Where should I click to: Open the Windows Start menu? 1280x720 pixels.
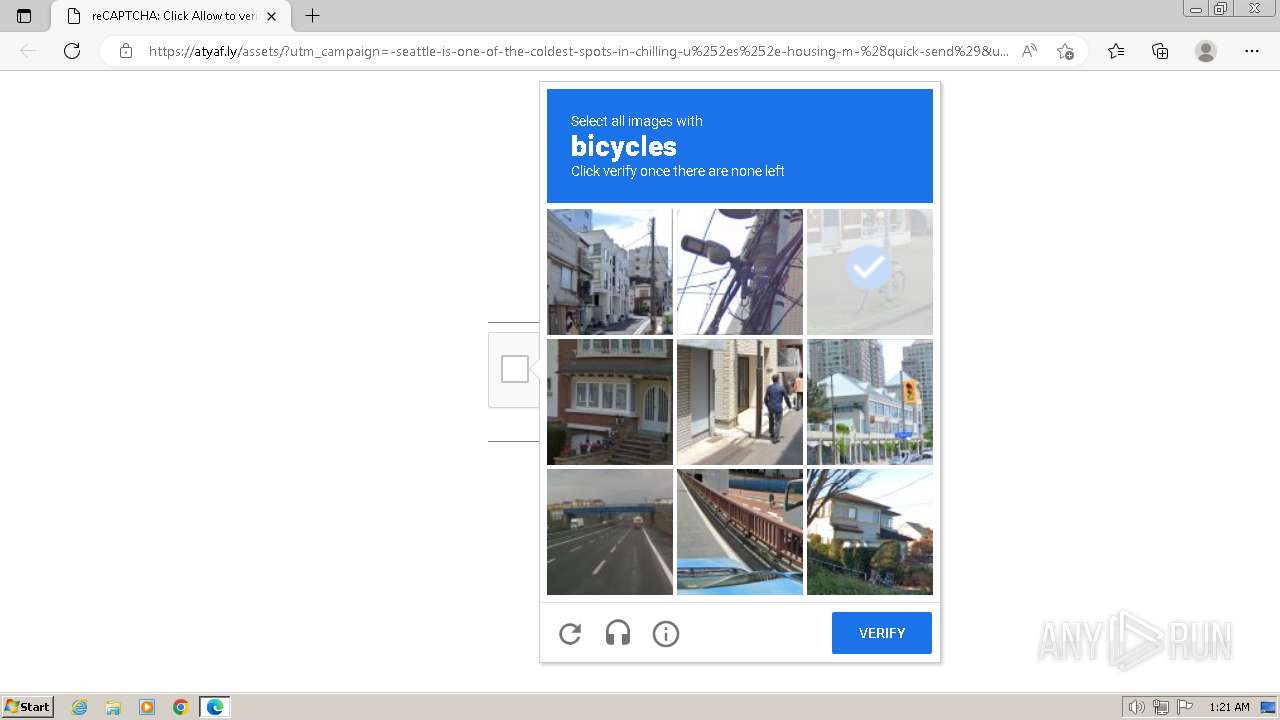pos(27,707)
